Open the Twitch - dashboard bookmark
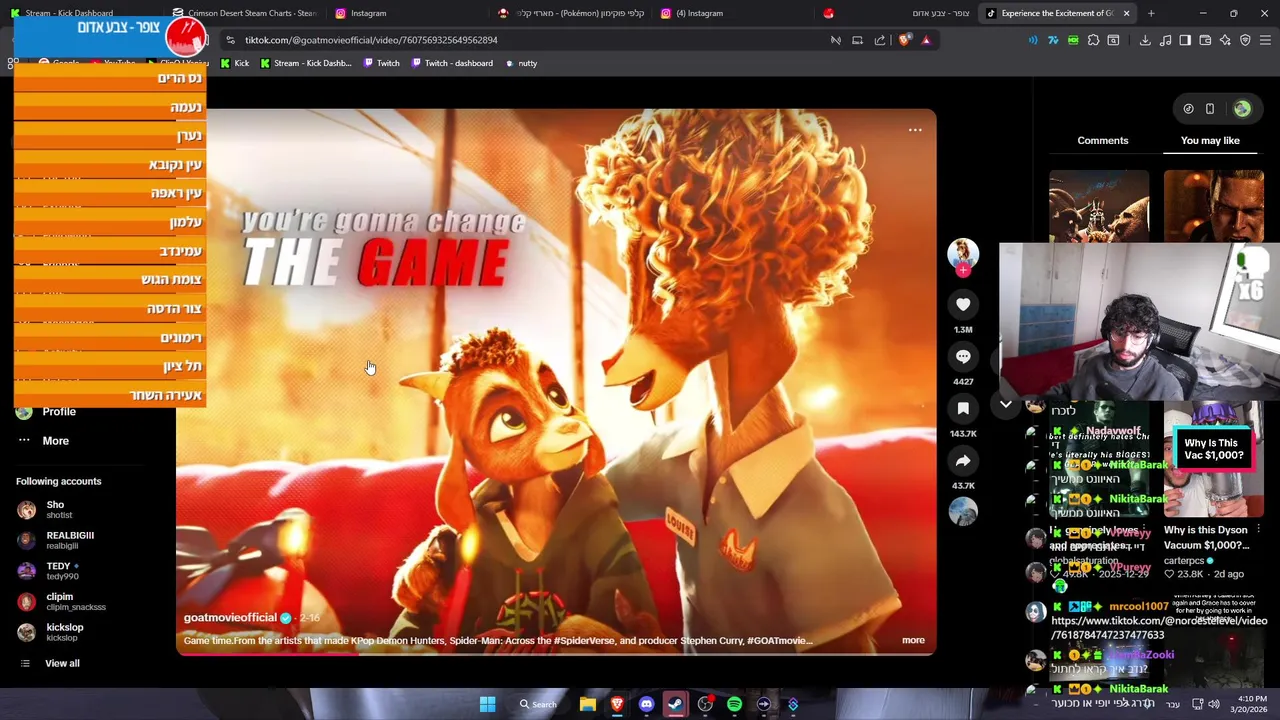 point(451,63)
